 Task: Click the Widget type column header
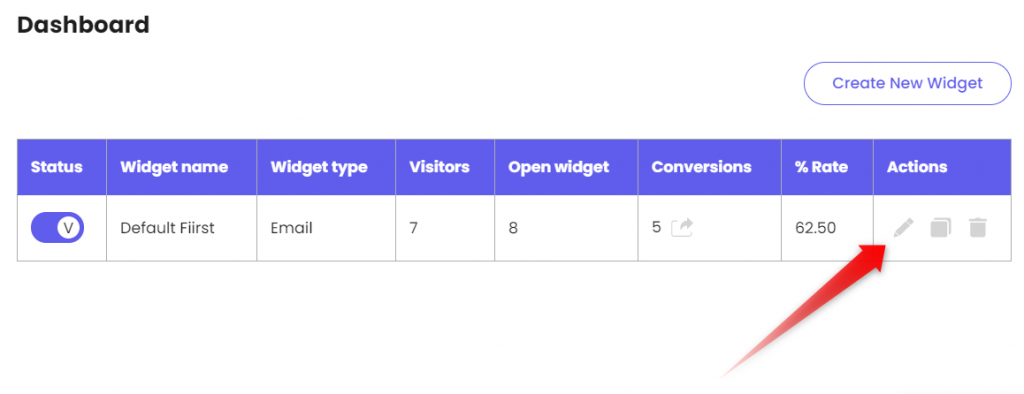coord(319,167)
